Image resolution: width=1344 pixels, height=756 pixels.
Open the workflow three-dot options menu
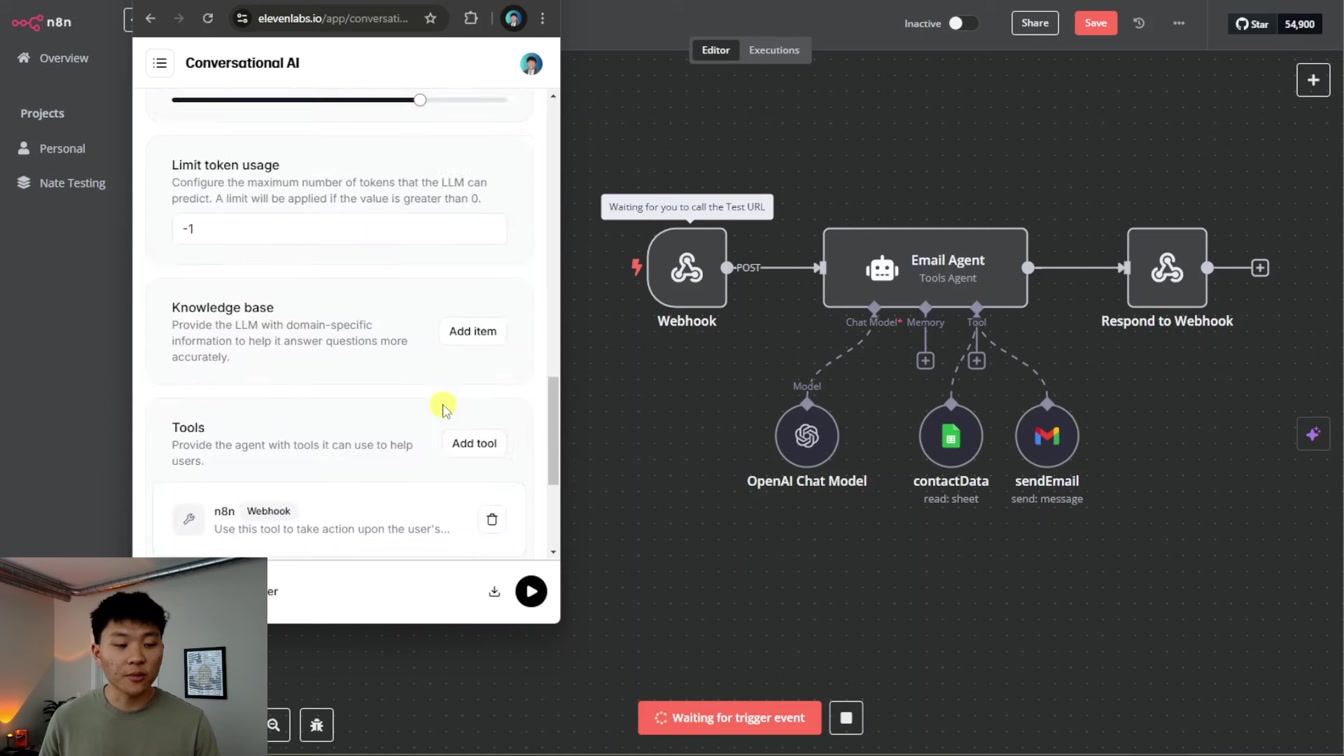[1179, 23]
